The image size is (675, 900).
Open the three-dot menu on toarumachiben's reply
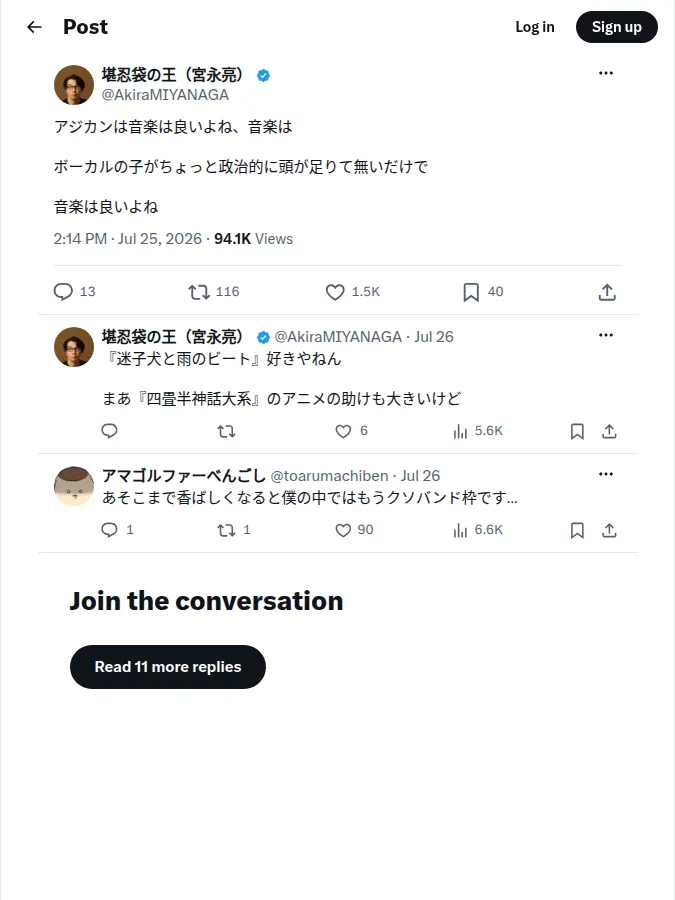[x=606, y=474]
